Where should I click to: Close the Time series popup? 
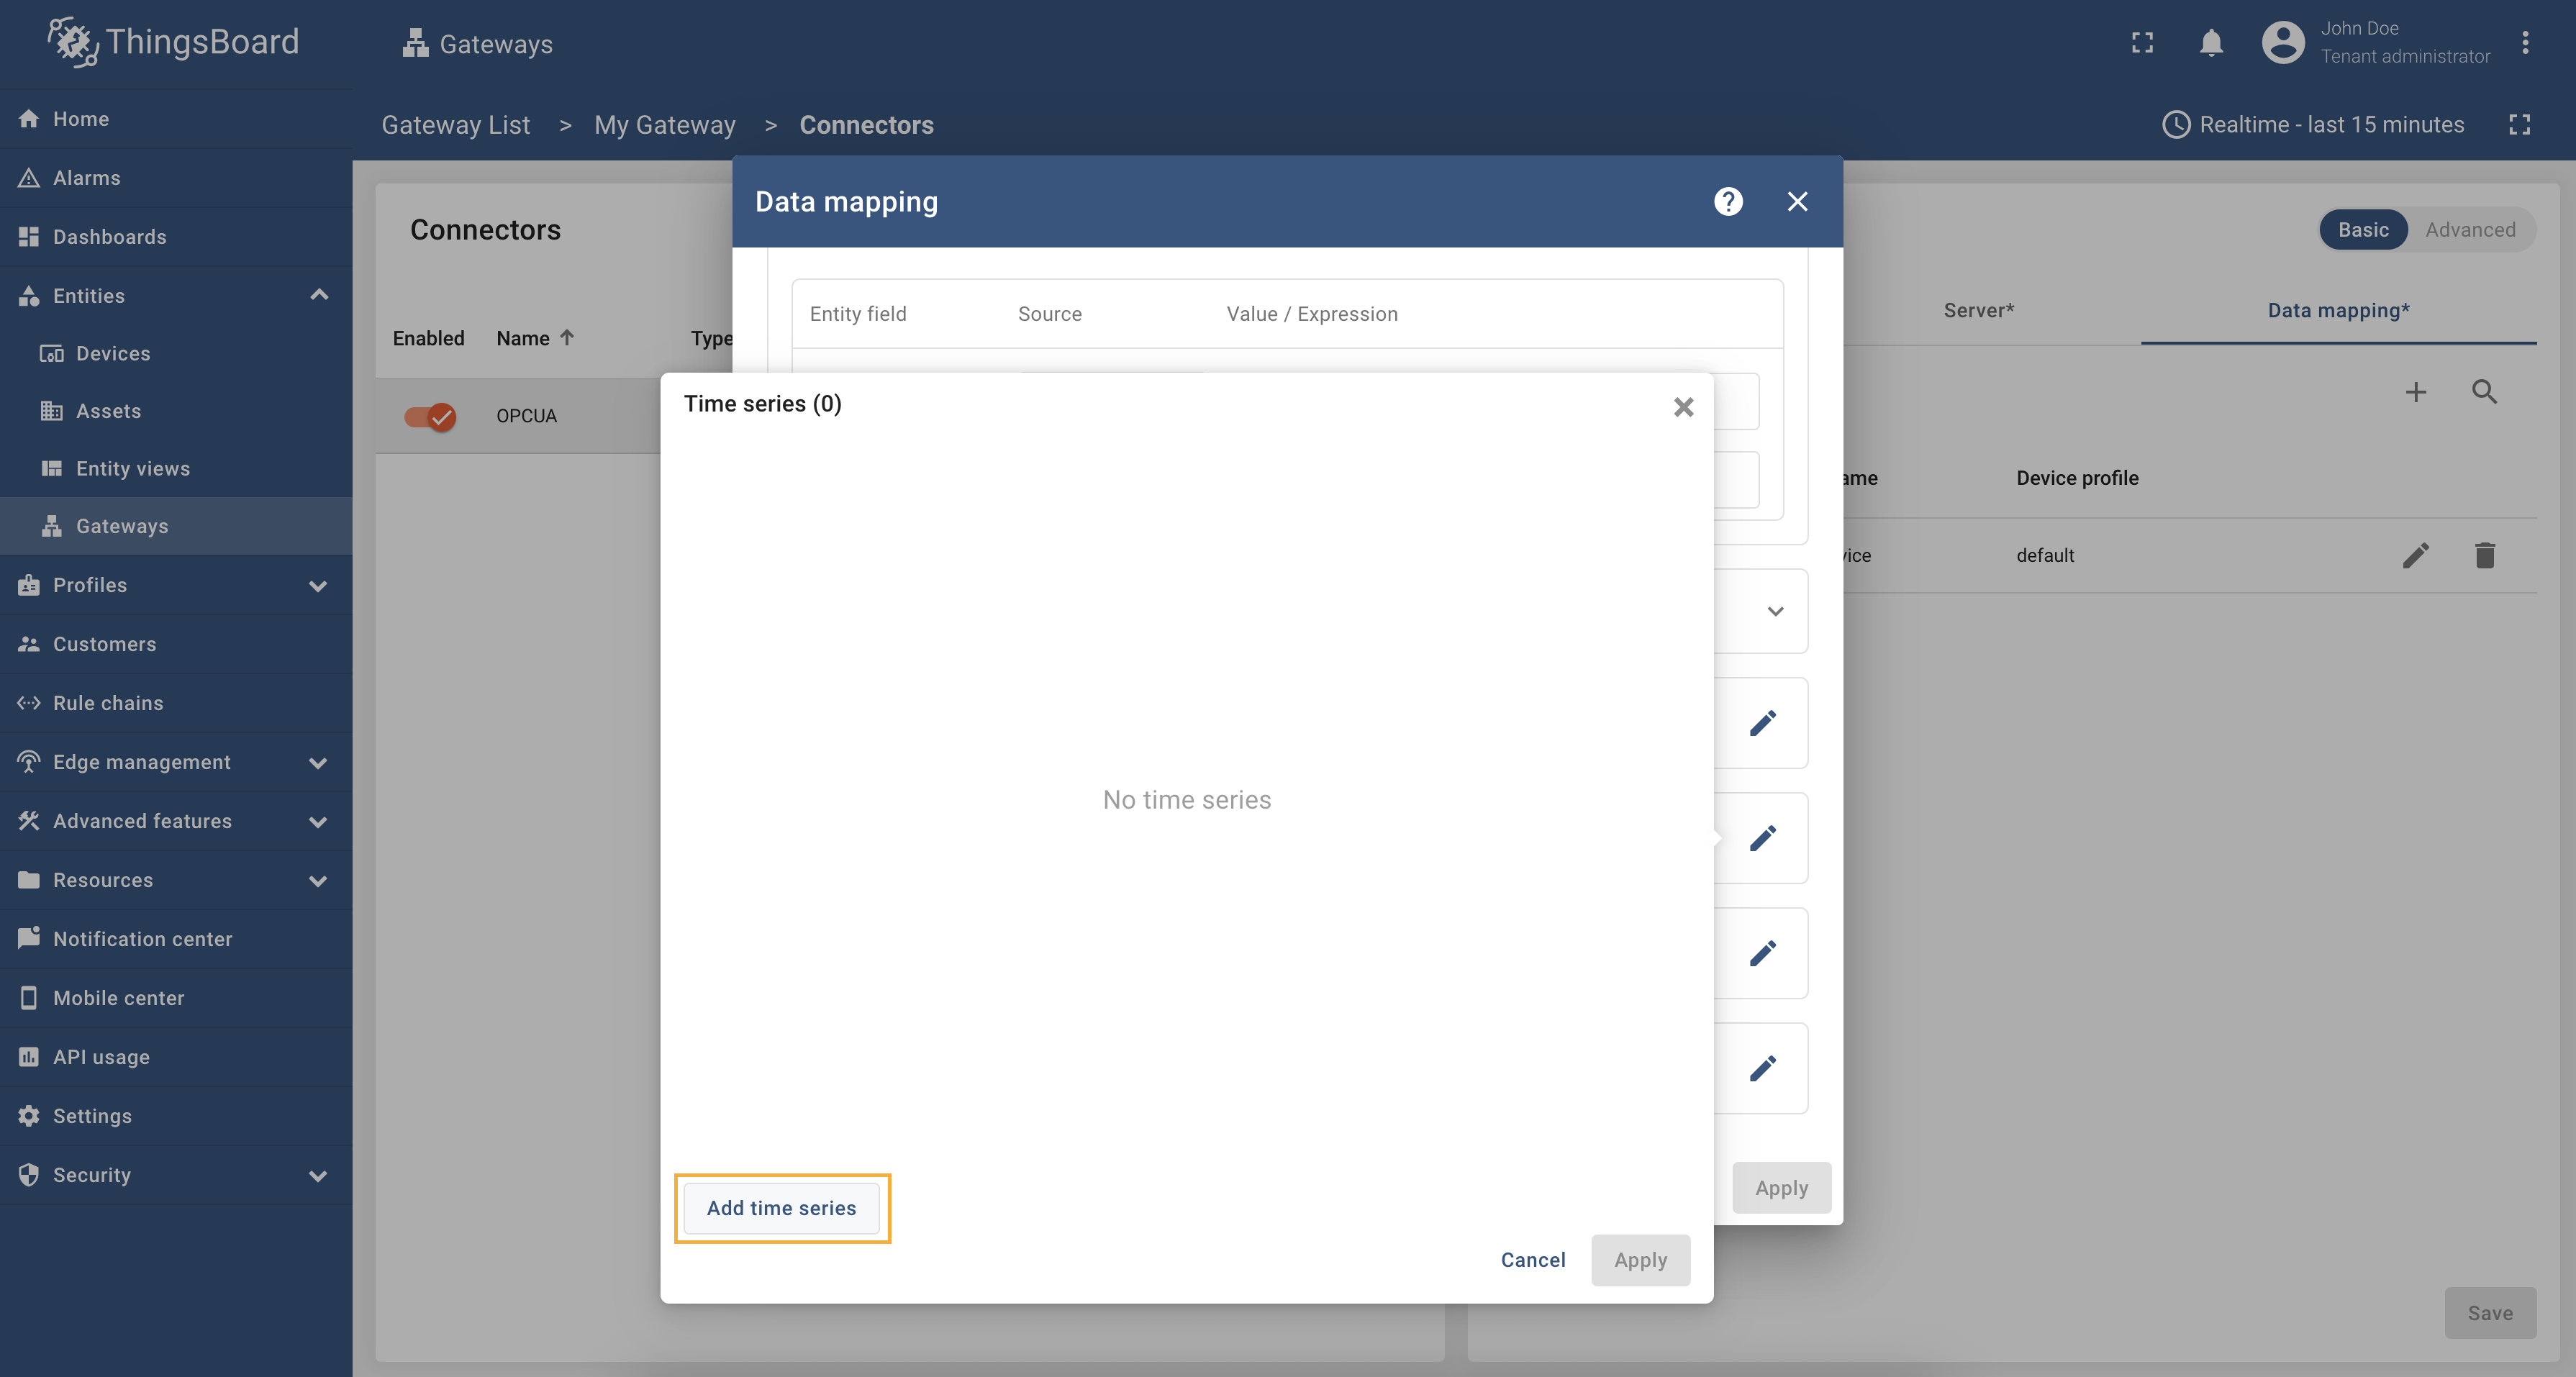pos(1683,407)
